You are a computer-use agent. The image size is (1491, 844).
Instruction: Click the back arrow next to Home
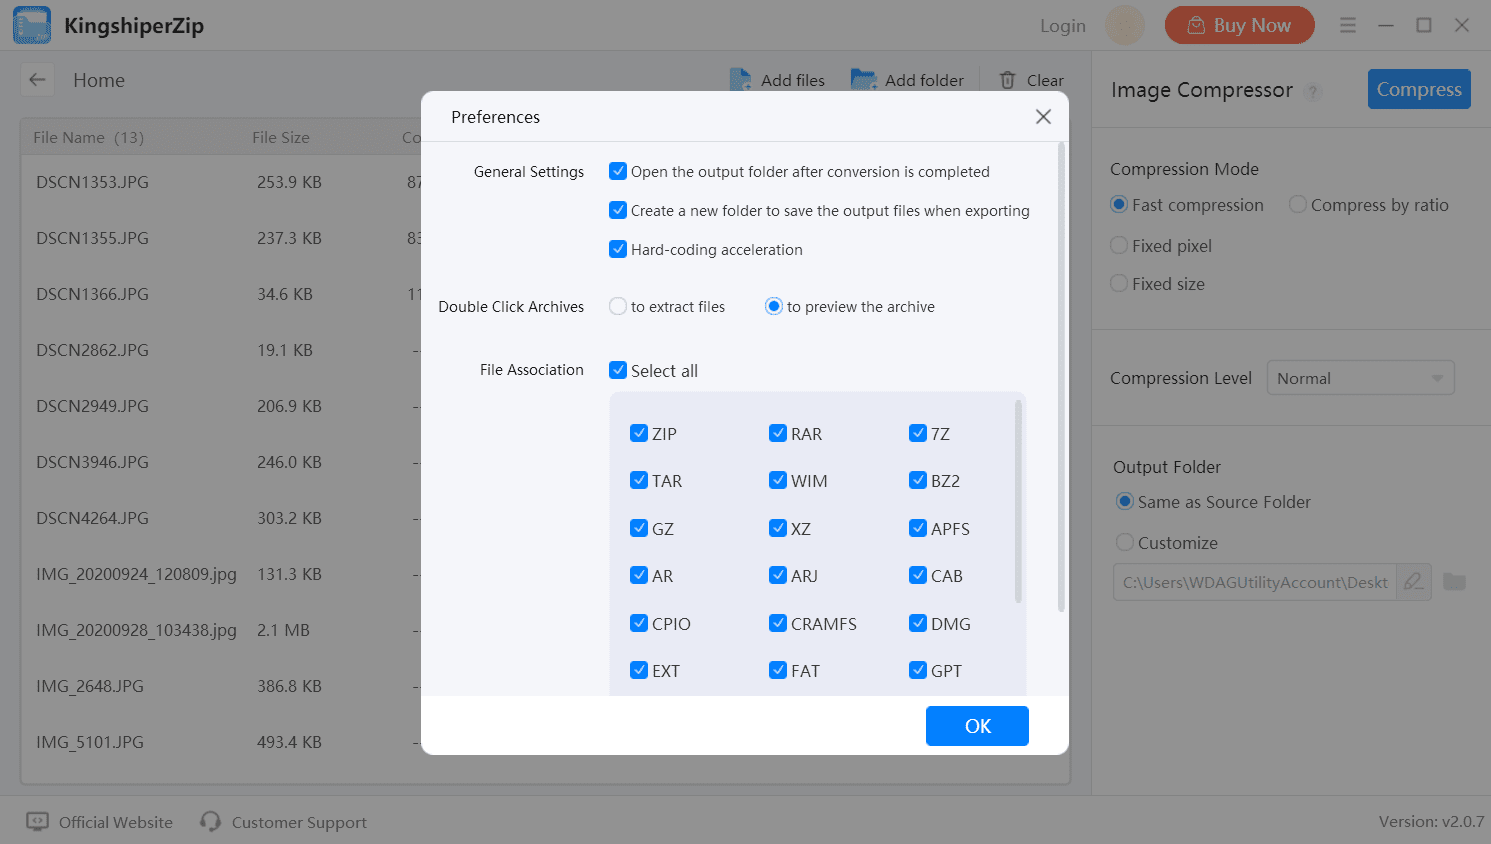[38, 80]
